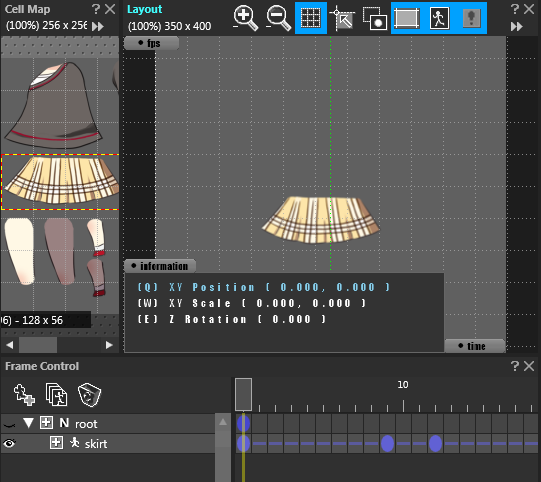This screenshot has height=482, width=541.
Task: Expand the Cell Map panel with double arrows
Action: (x=98, y=27)
